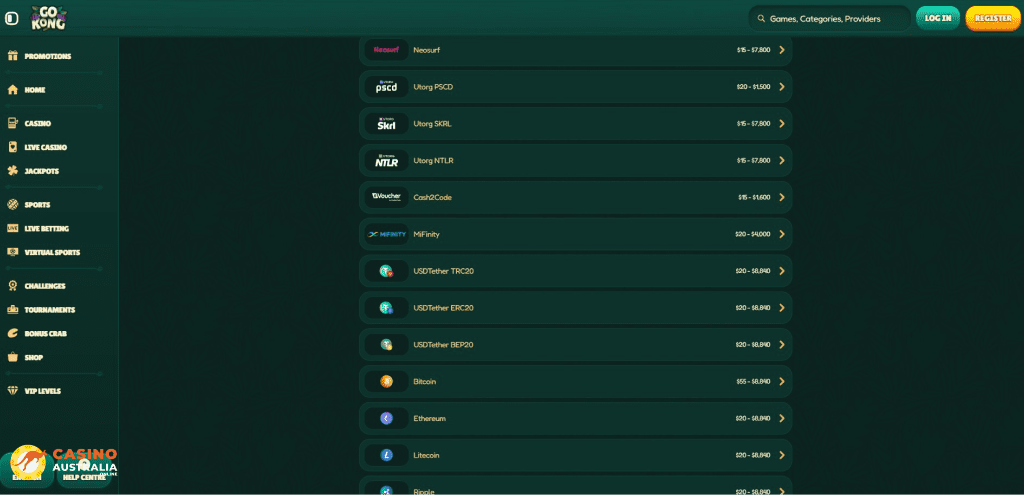Select the MiFinity payment method name
The height and width of the screenshot is (495, 1024).
click(426, 234)
